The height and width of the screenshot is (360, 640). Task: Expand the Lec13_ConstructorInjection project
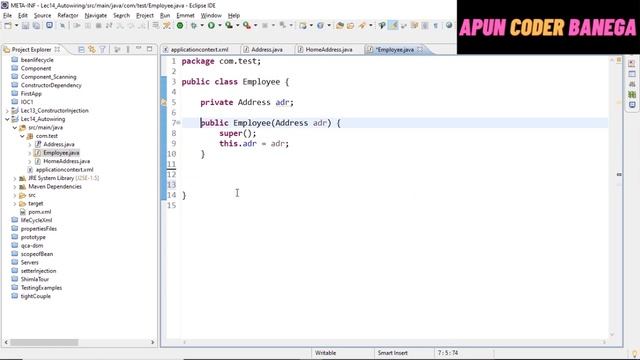point(7,111)
